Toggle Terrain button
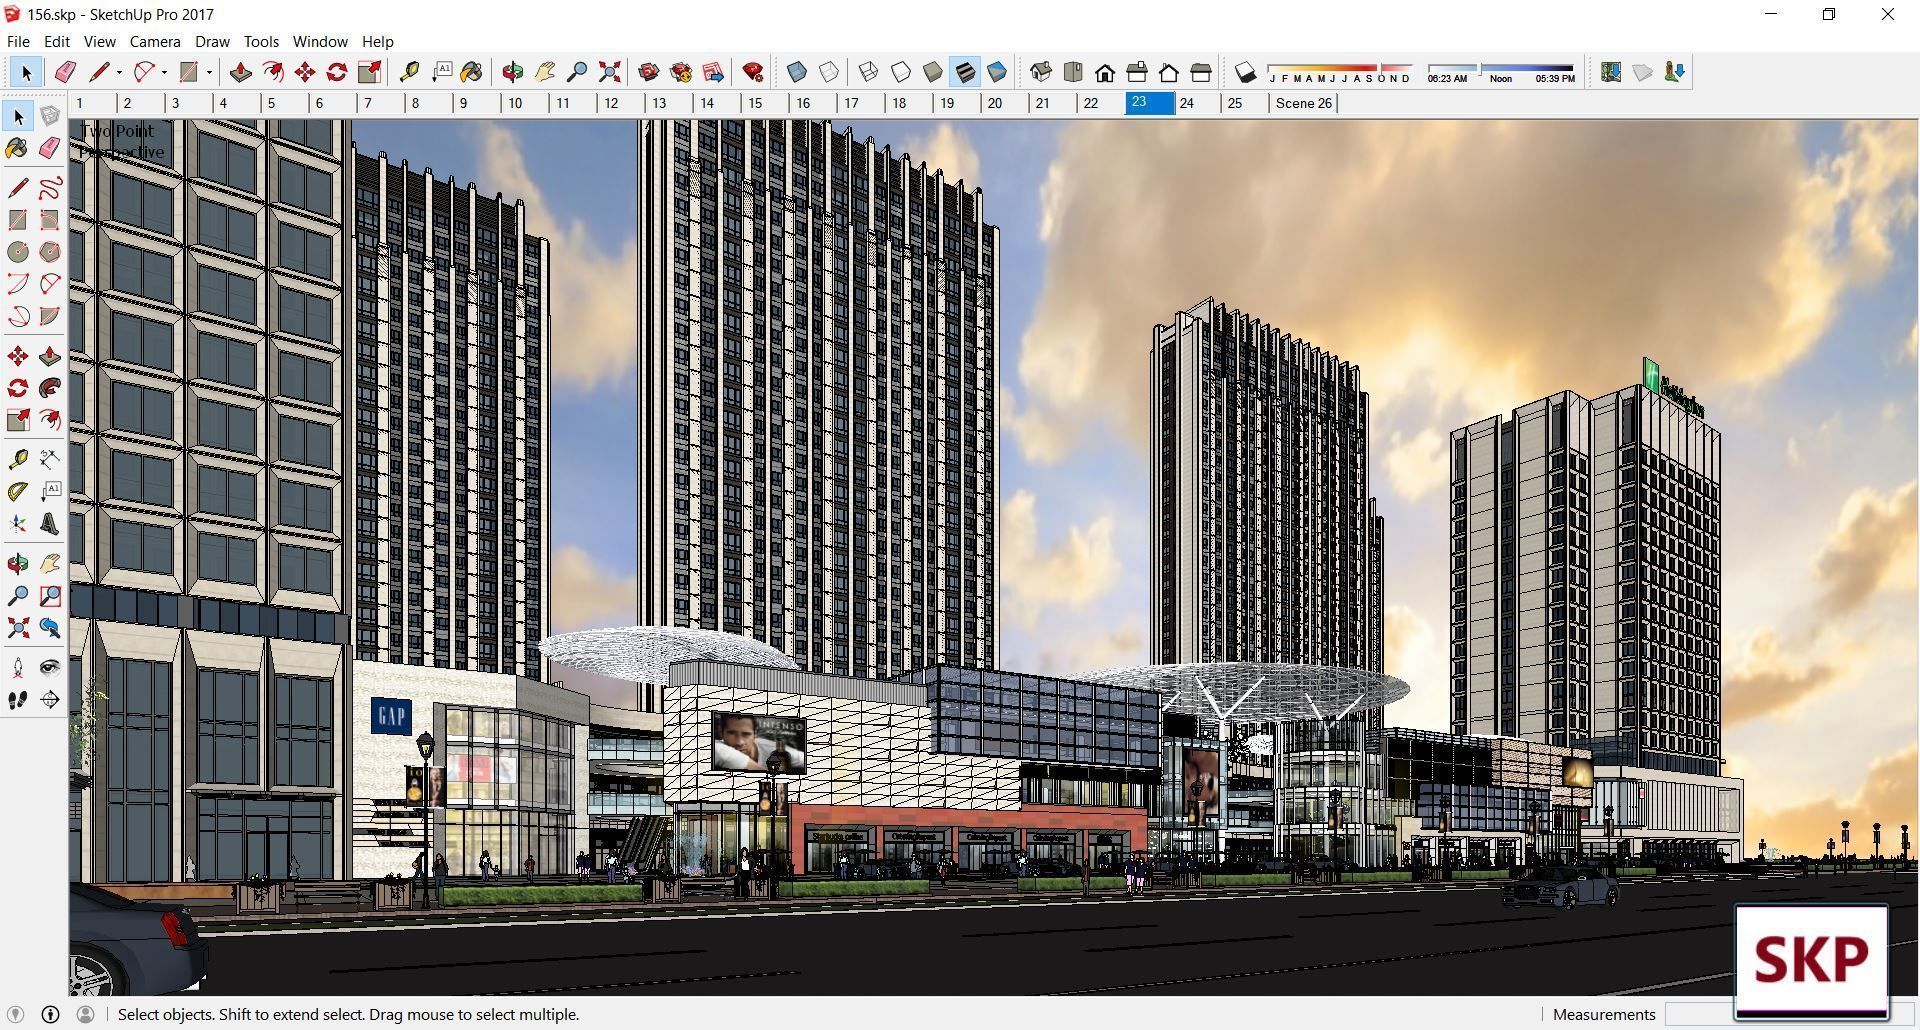This screenshot has width=1920, height=1030. click(1643, 72)
